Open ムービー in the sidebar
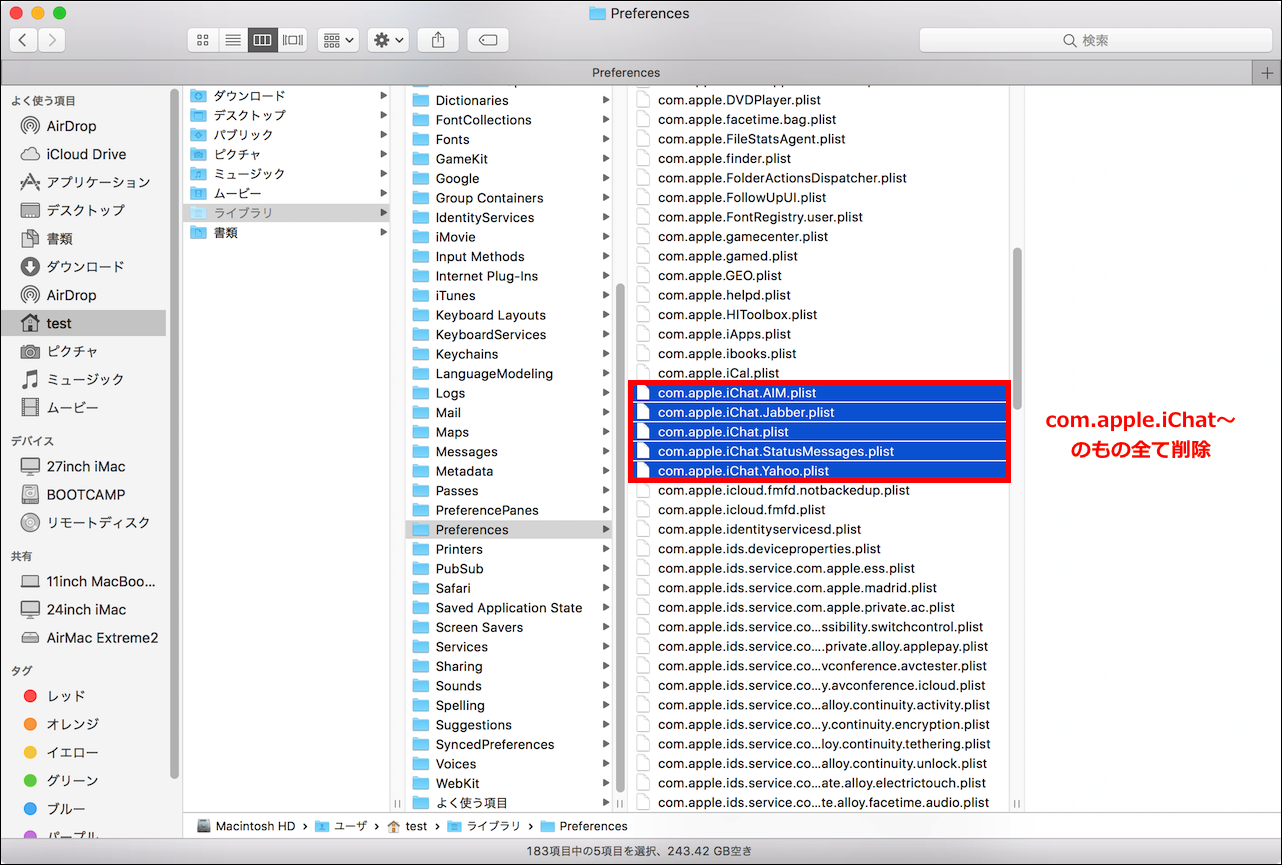1282x865 pixels. point(85,408)
